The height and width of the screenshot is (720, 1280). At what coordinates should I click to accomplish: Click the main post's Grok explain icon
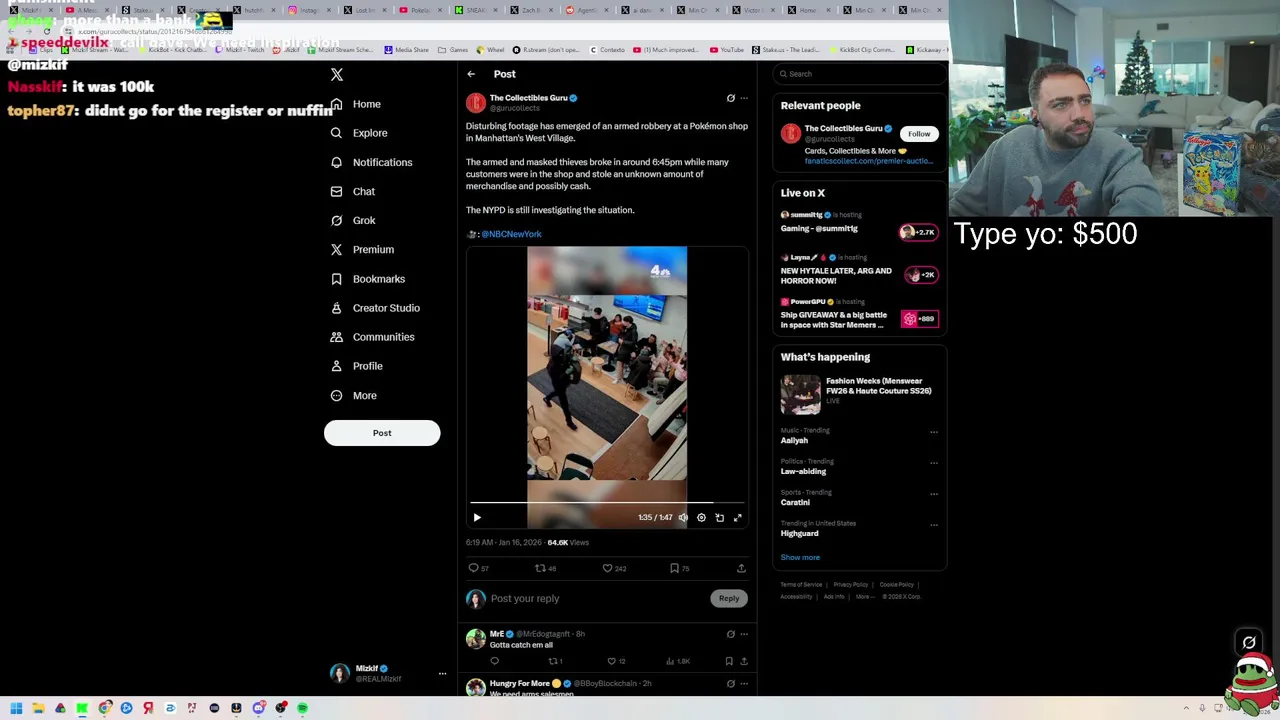click(x=730, y=98)
